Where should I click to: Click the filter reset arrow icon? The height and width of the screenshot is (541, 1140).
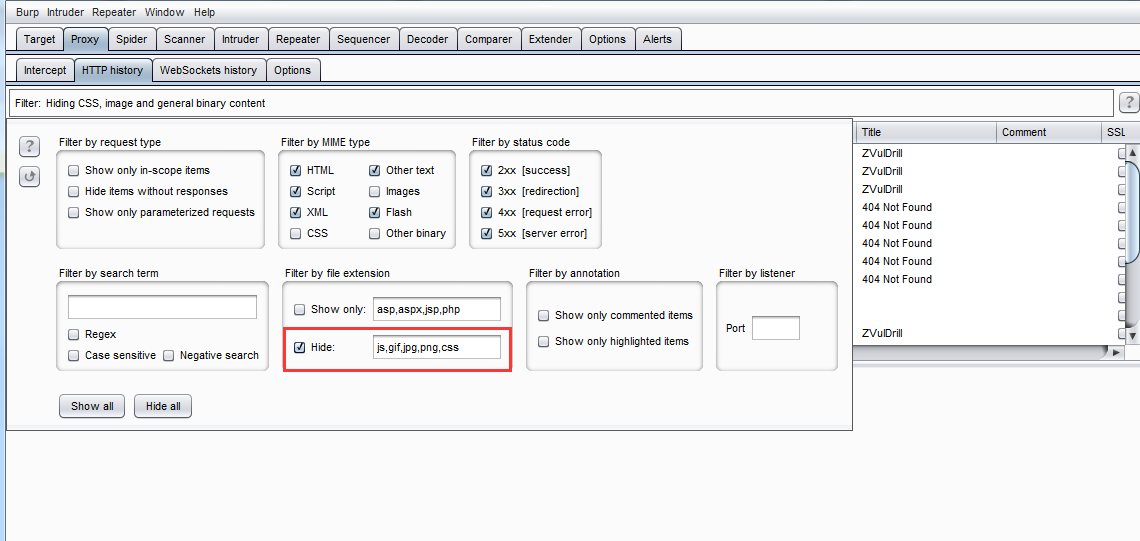[x=29, y=177]
